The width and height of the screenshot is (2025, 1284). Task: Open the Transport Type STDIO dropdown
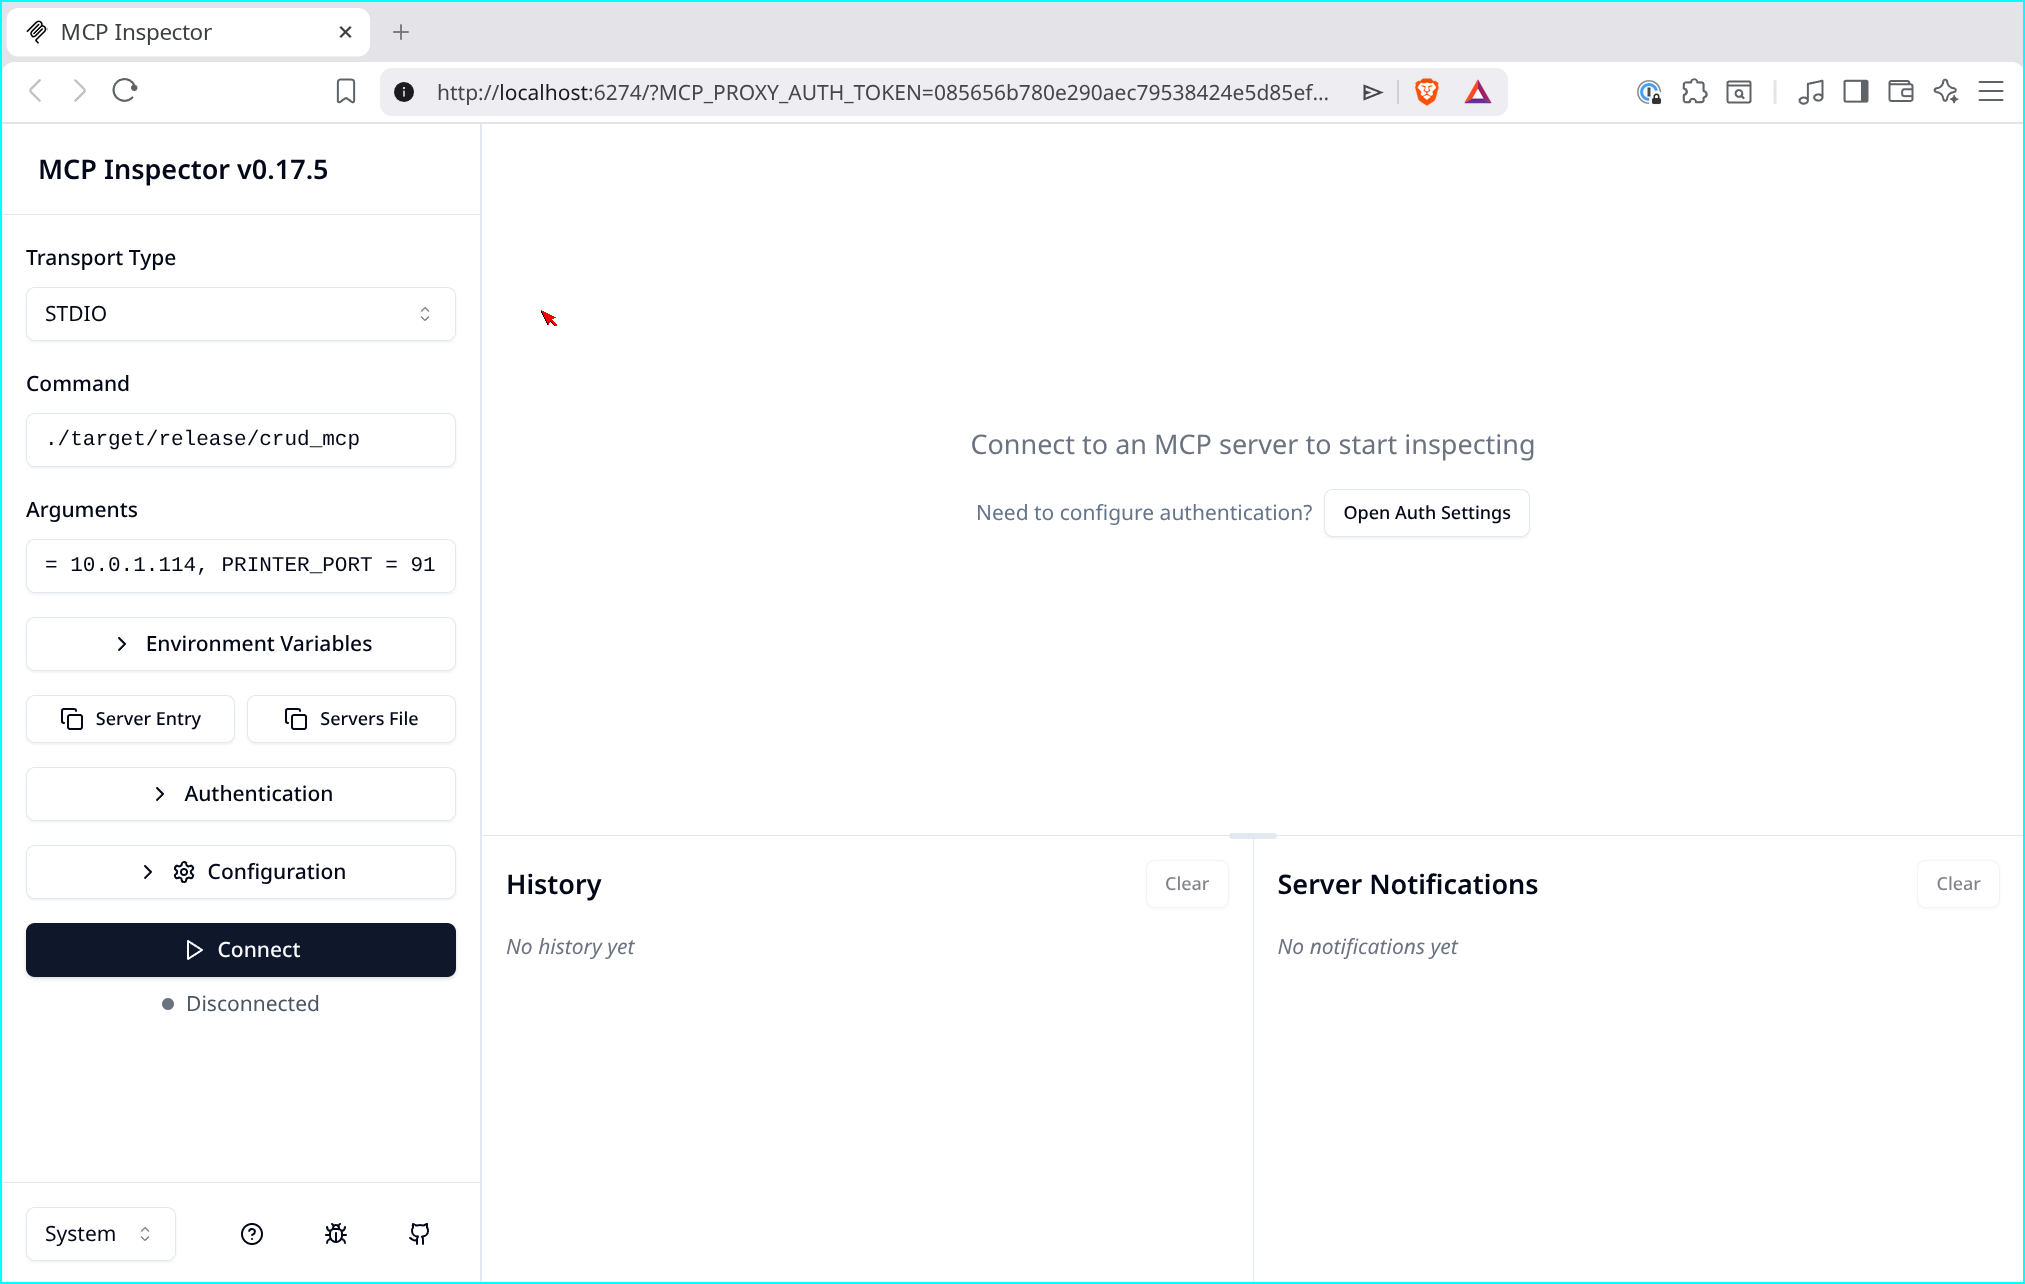pyautogui.click(x=240, y=314)
